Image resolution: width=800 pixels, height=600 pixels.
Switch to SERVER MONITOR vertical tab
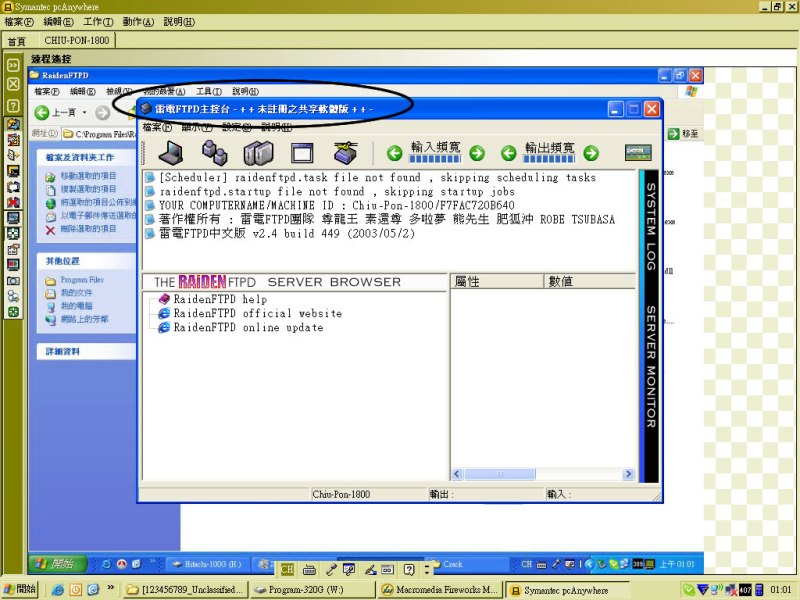[651, 367]
